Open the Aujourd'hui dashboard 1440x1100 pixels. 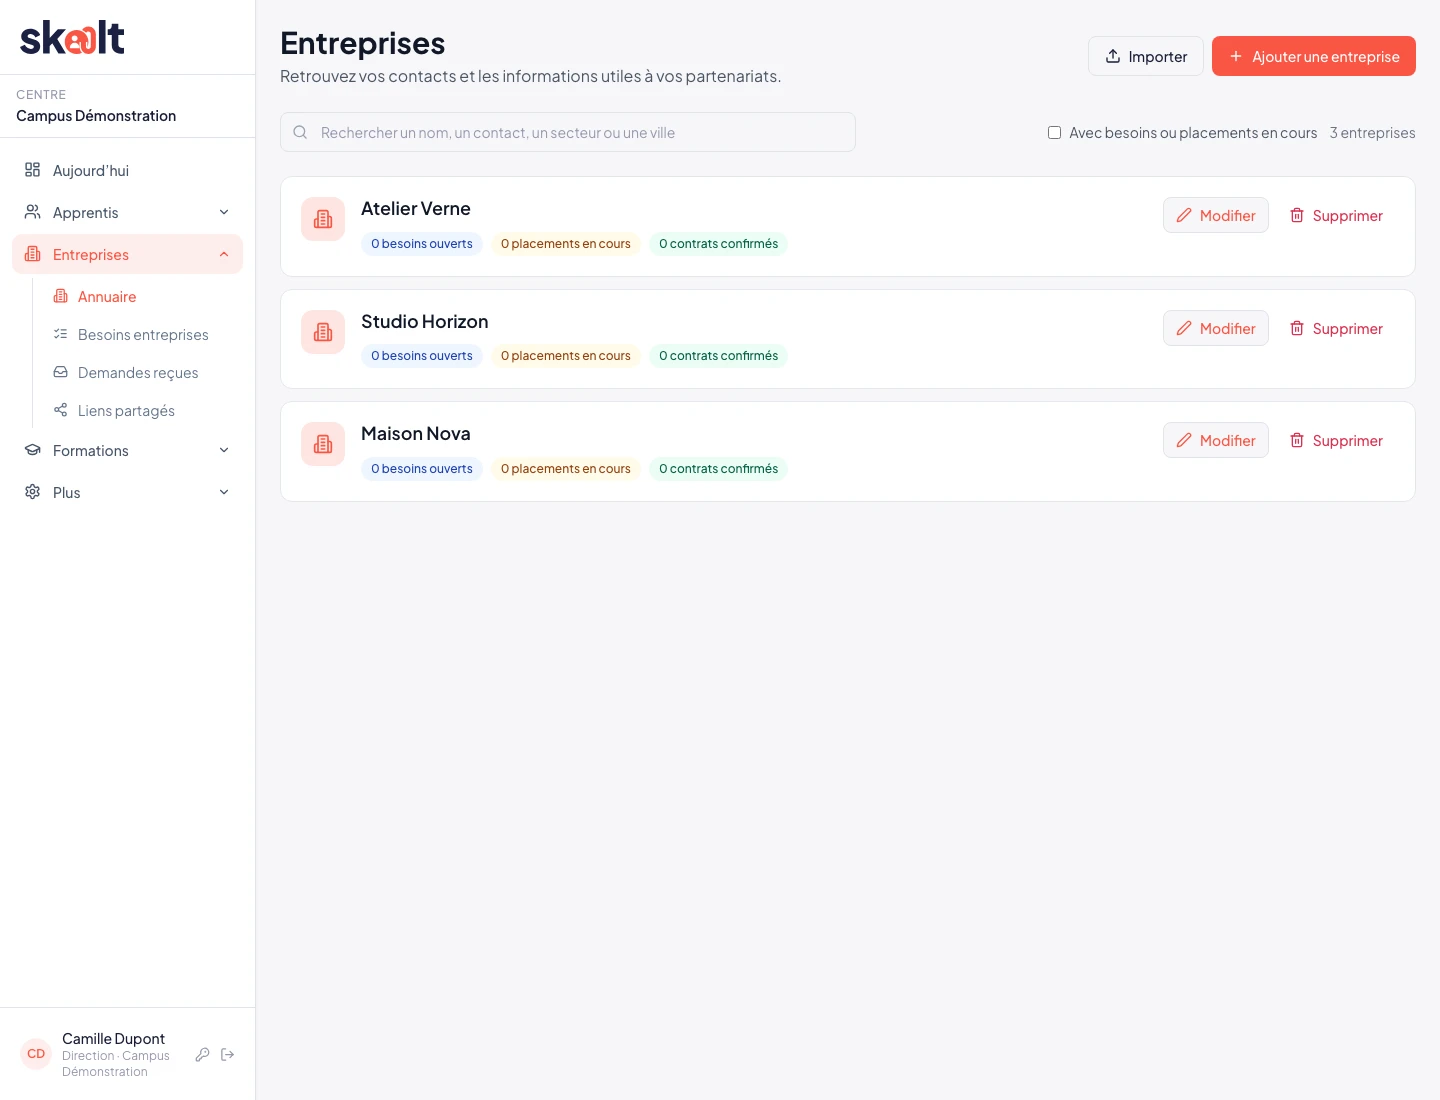tap(127, 170)
